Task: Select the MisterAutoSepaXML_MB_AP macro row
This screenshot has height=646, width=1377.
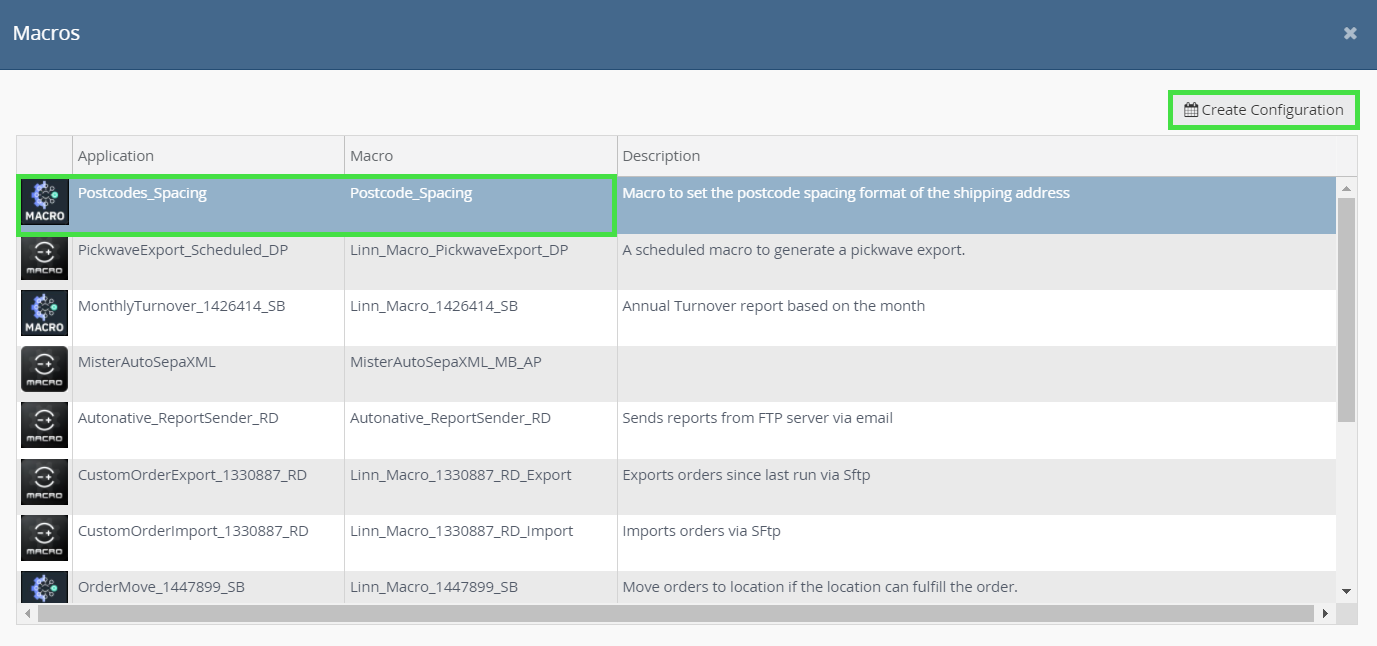Action: pos(677,374)
